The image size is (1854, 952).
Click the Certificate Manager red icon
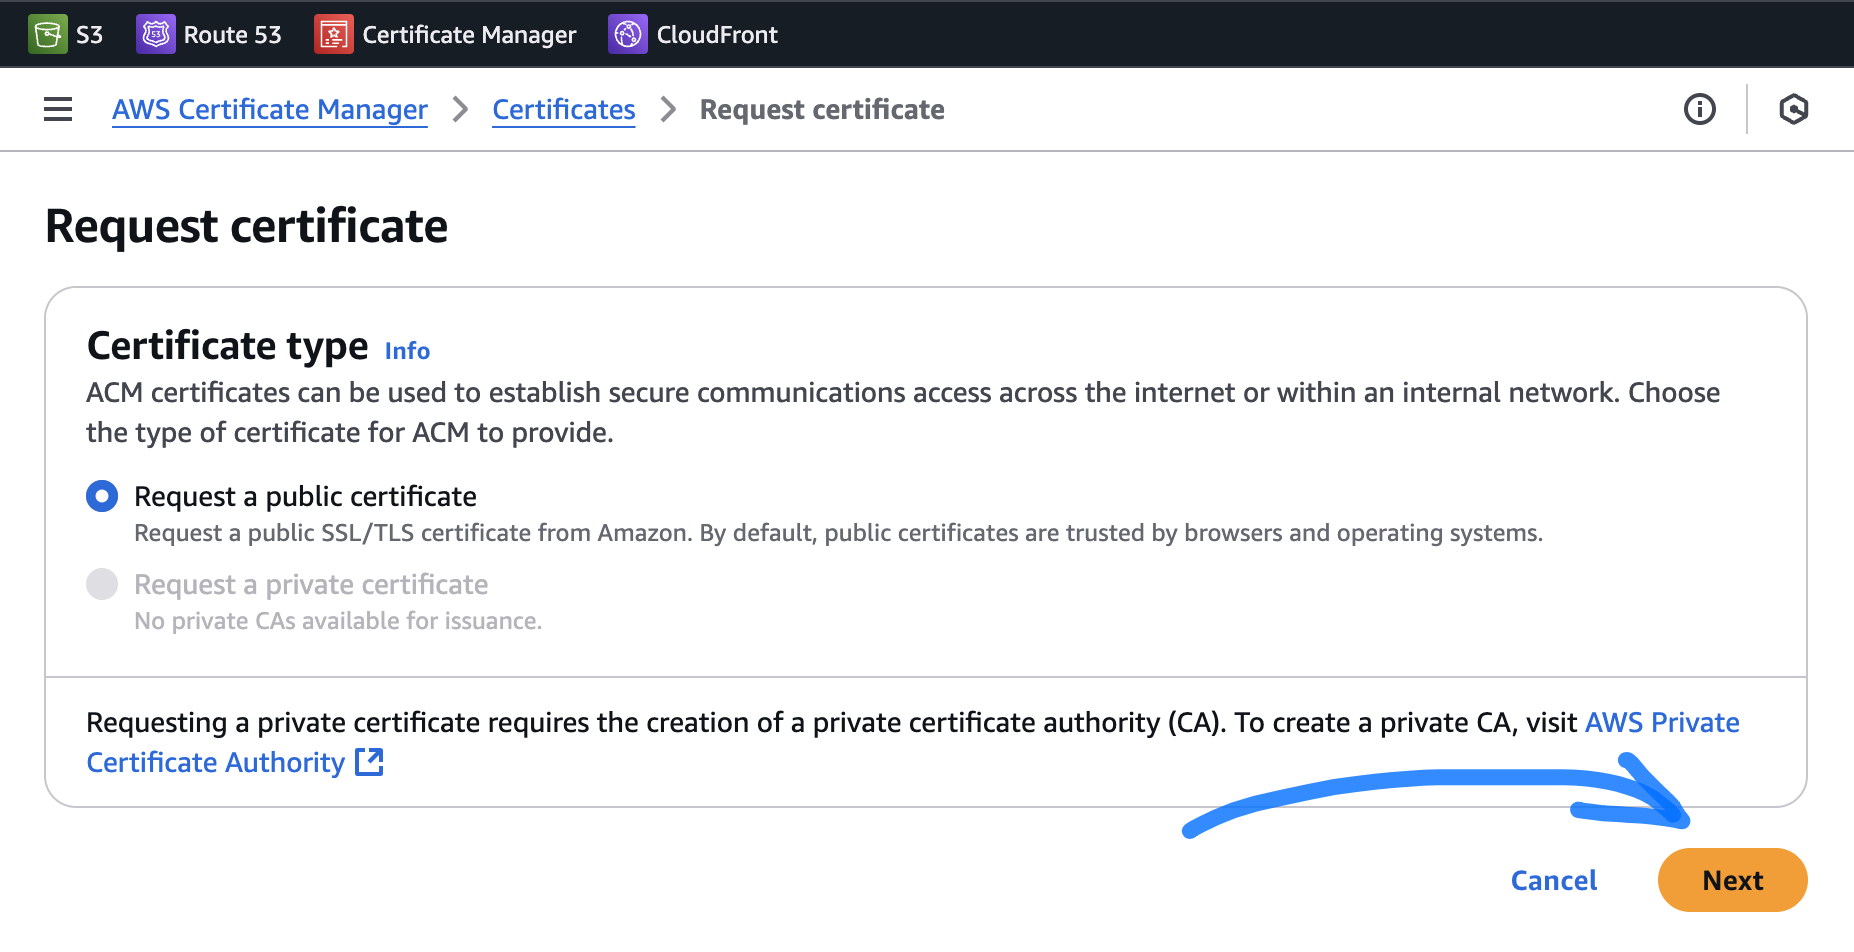(333, 34)
